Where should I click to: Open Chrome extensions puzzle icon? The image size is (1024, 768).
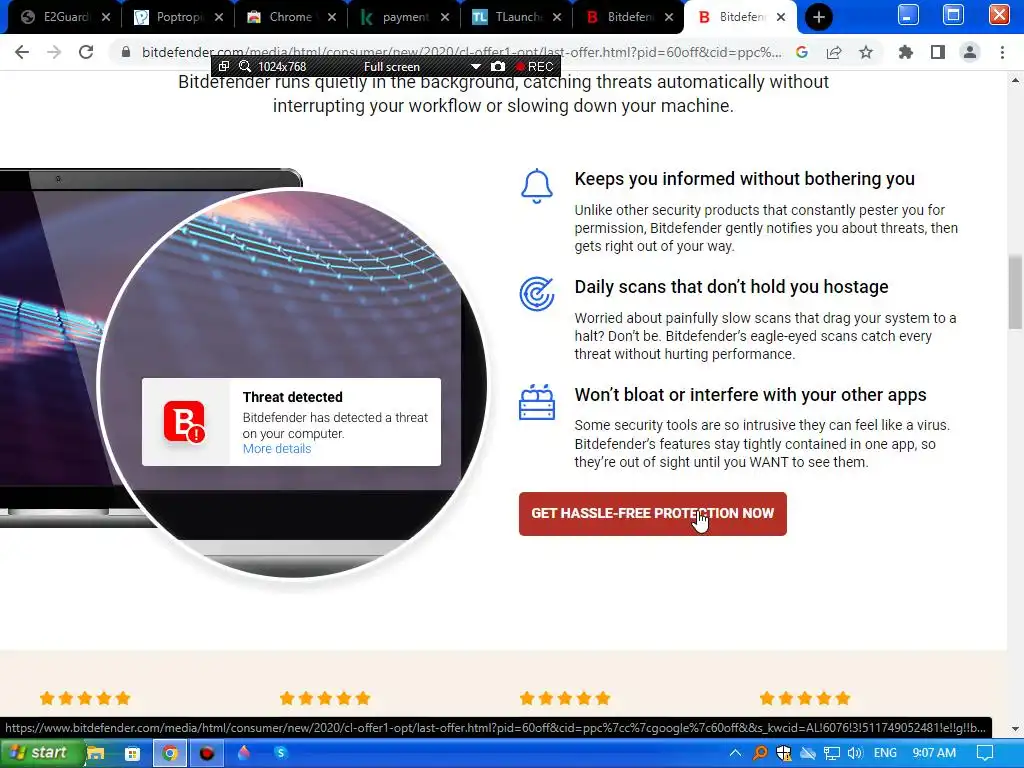pos(905,52)
